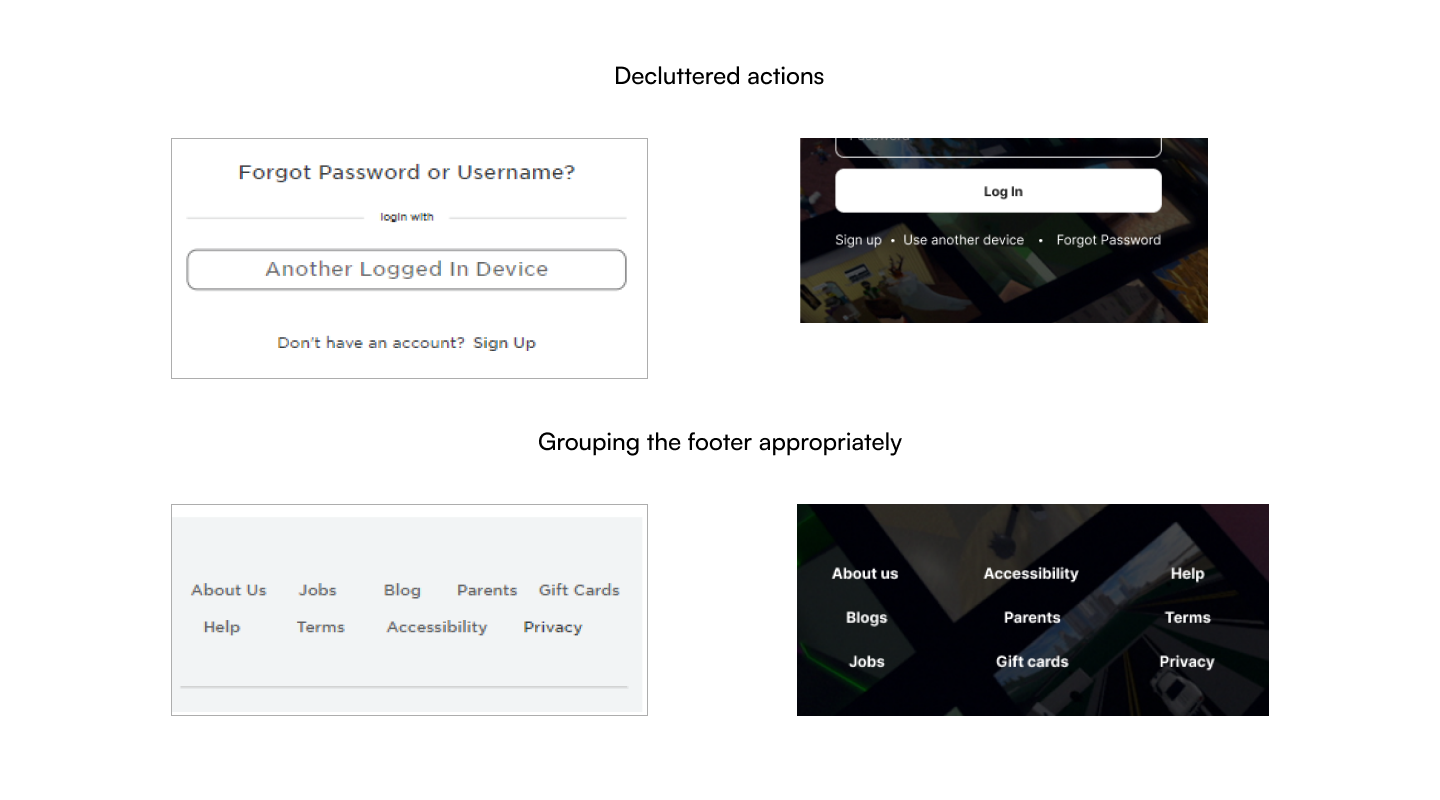Open the Blog page from the footer
1440x800 pixels.
pos(402,590)
